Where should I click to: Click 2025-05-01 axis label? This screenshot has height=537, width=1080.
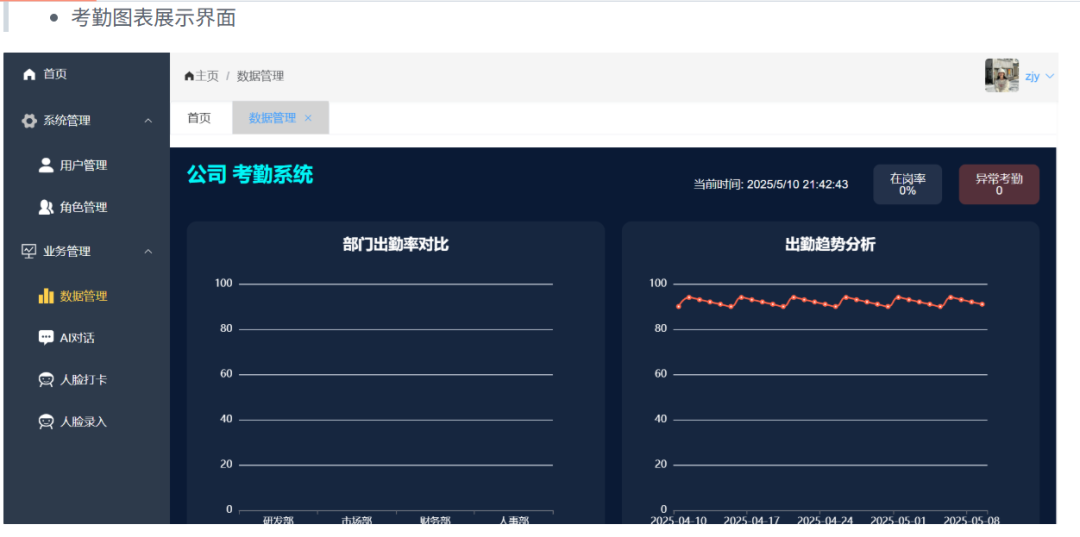pyautogui.click(x=898, y=519)
